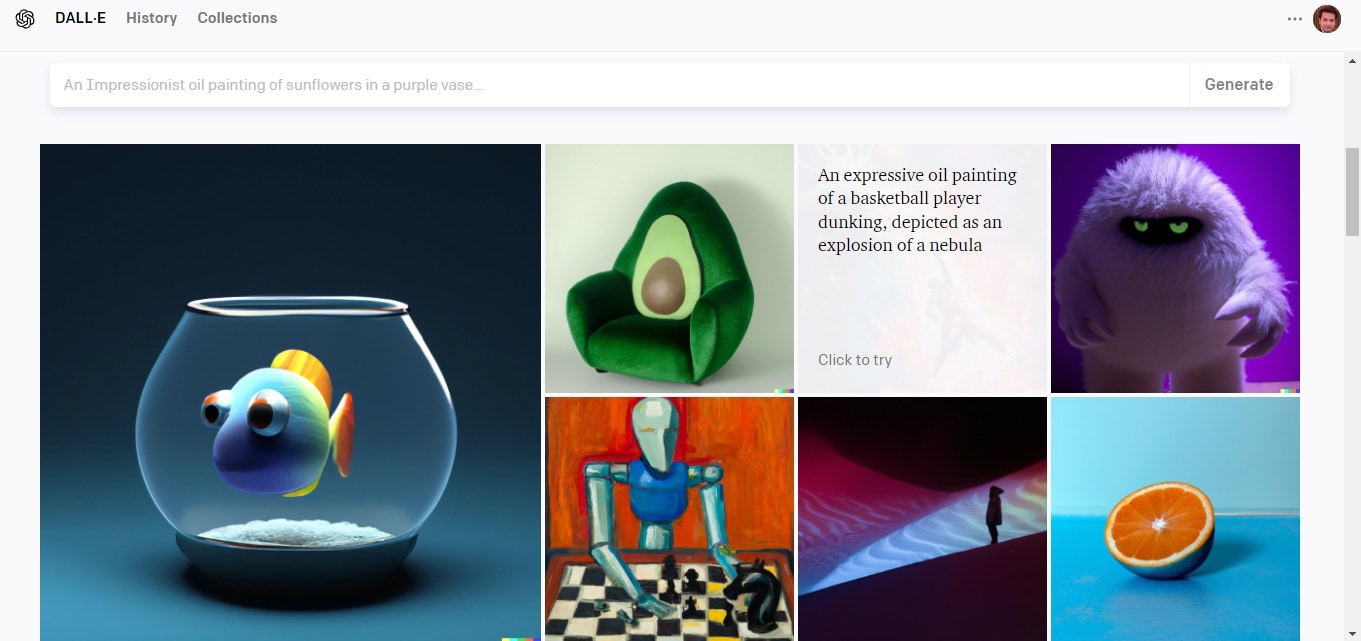Open the History tab
Screen dimensions: 1361x641
[x=152, y=18]
